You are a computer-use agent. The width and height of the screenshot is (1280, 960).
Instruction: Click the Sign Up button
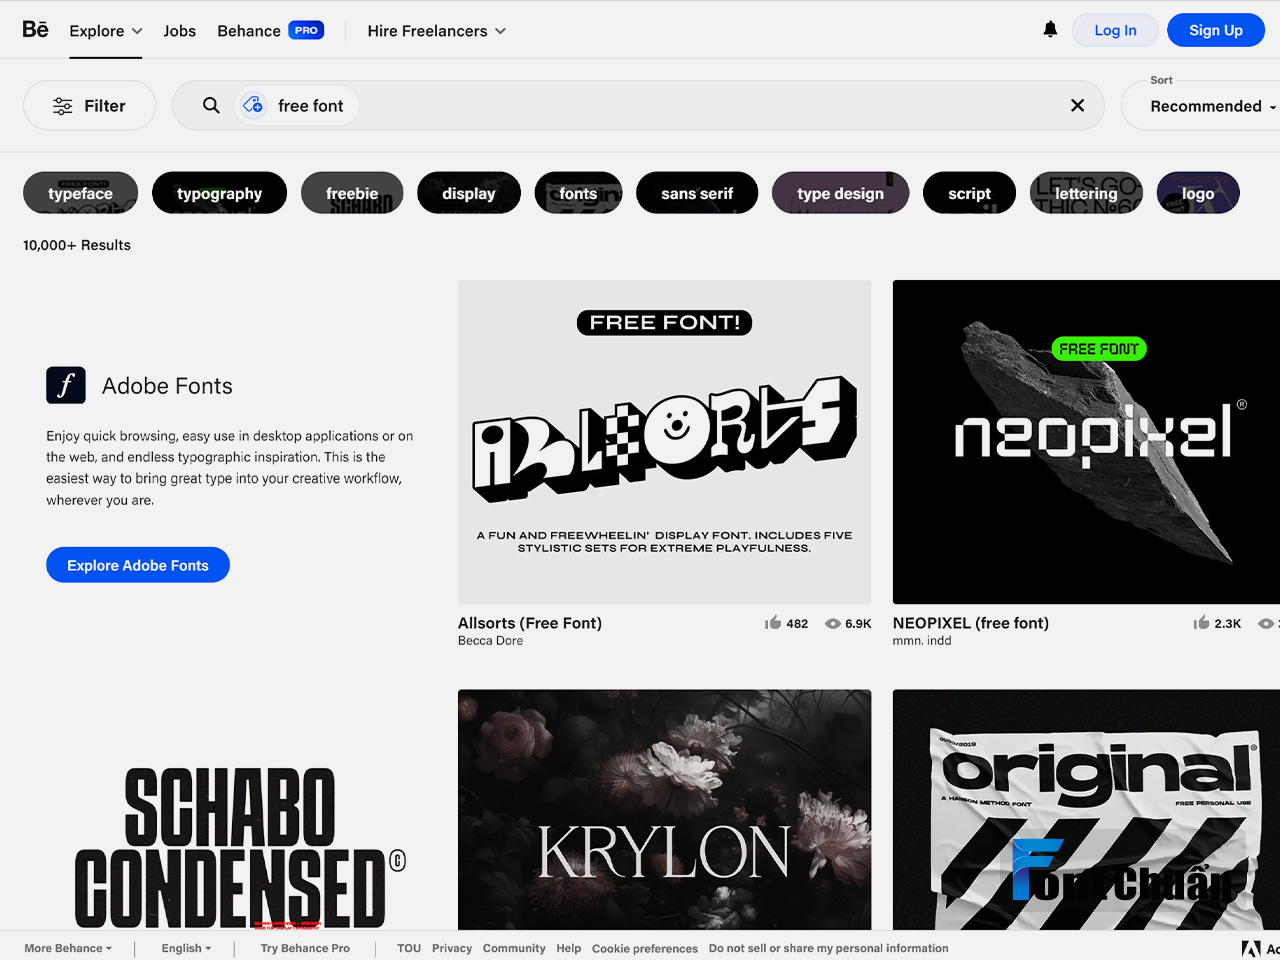click(x=1216, y=30)
